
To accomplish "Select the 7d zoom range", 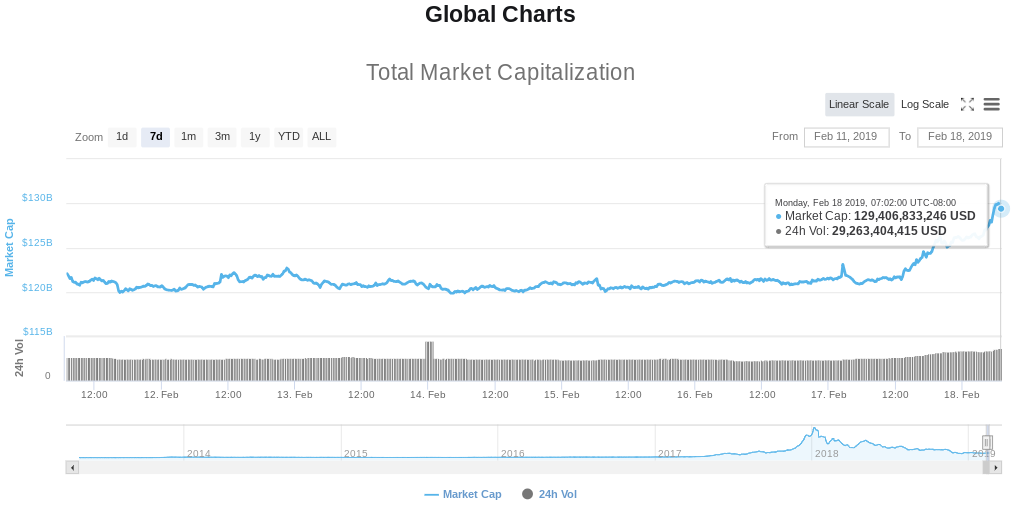I will click(155, 137).
